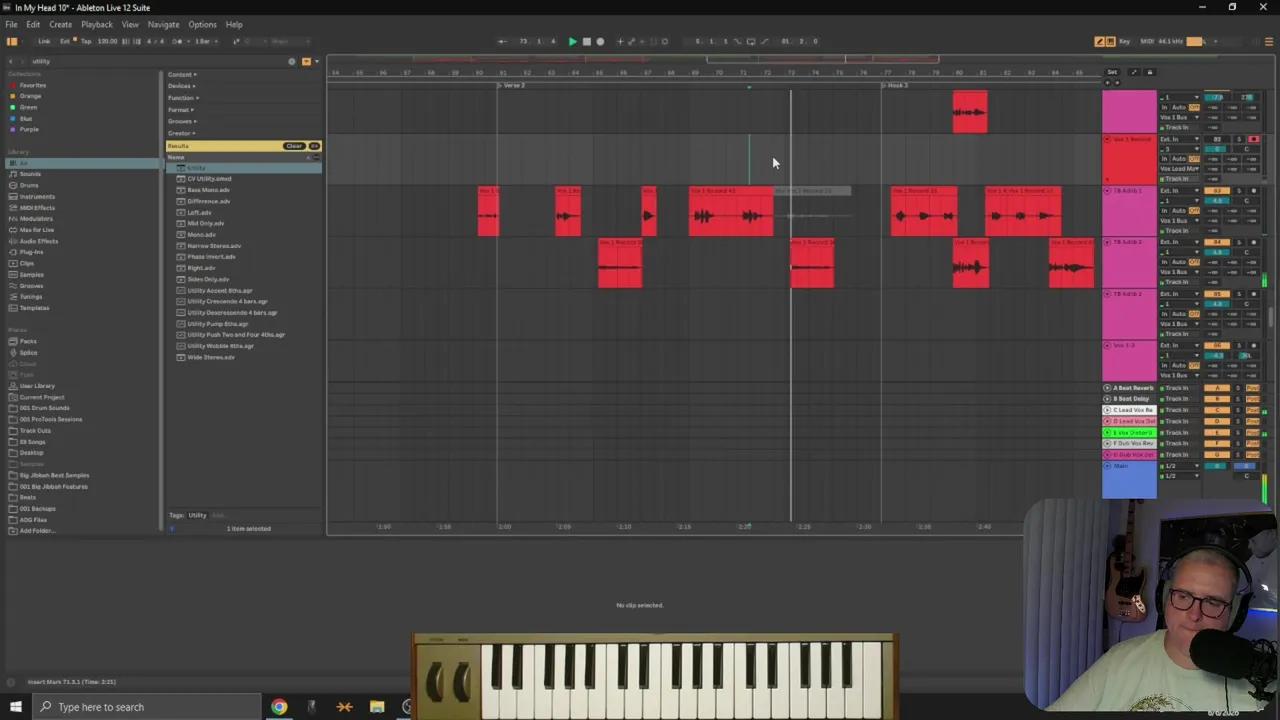Click the Stop button in transport

pos(586,41)
